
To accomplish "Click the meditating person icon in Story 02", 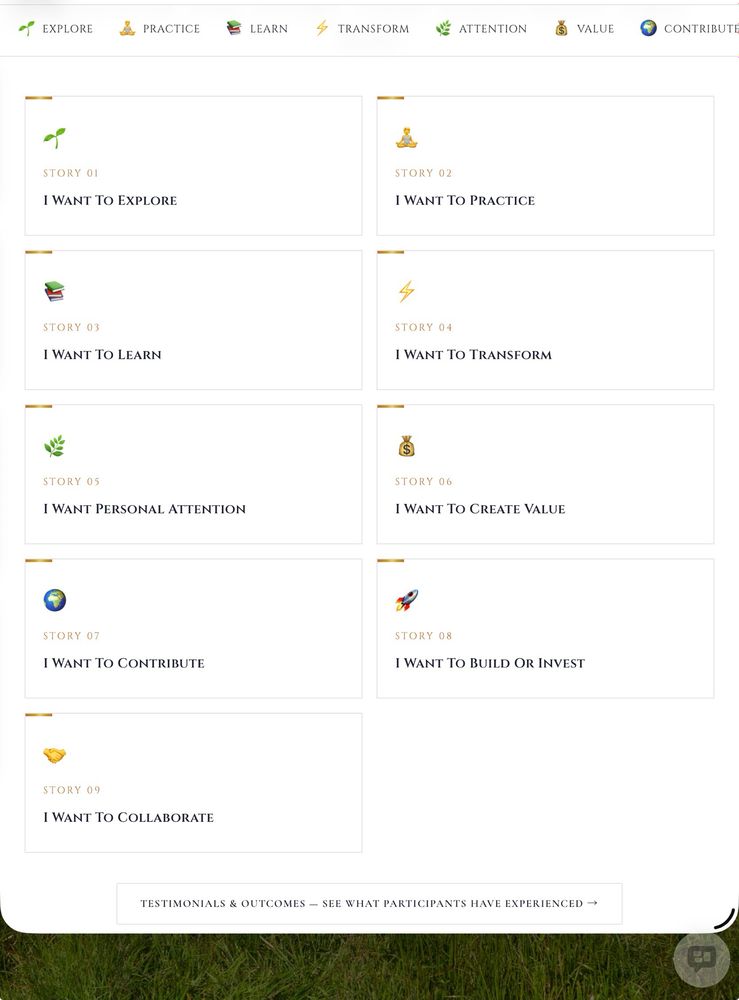I will 406,138.
